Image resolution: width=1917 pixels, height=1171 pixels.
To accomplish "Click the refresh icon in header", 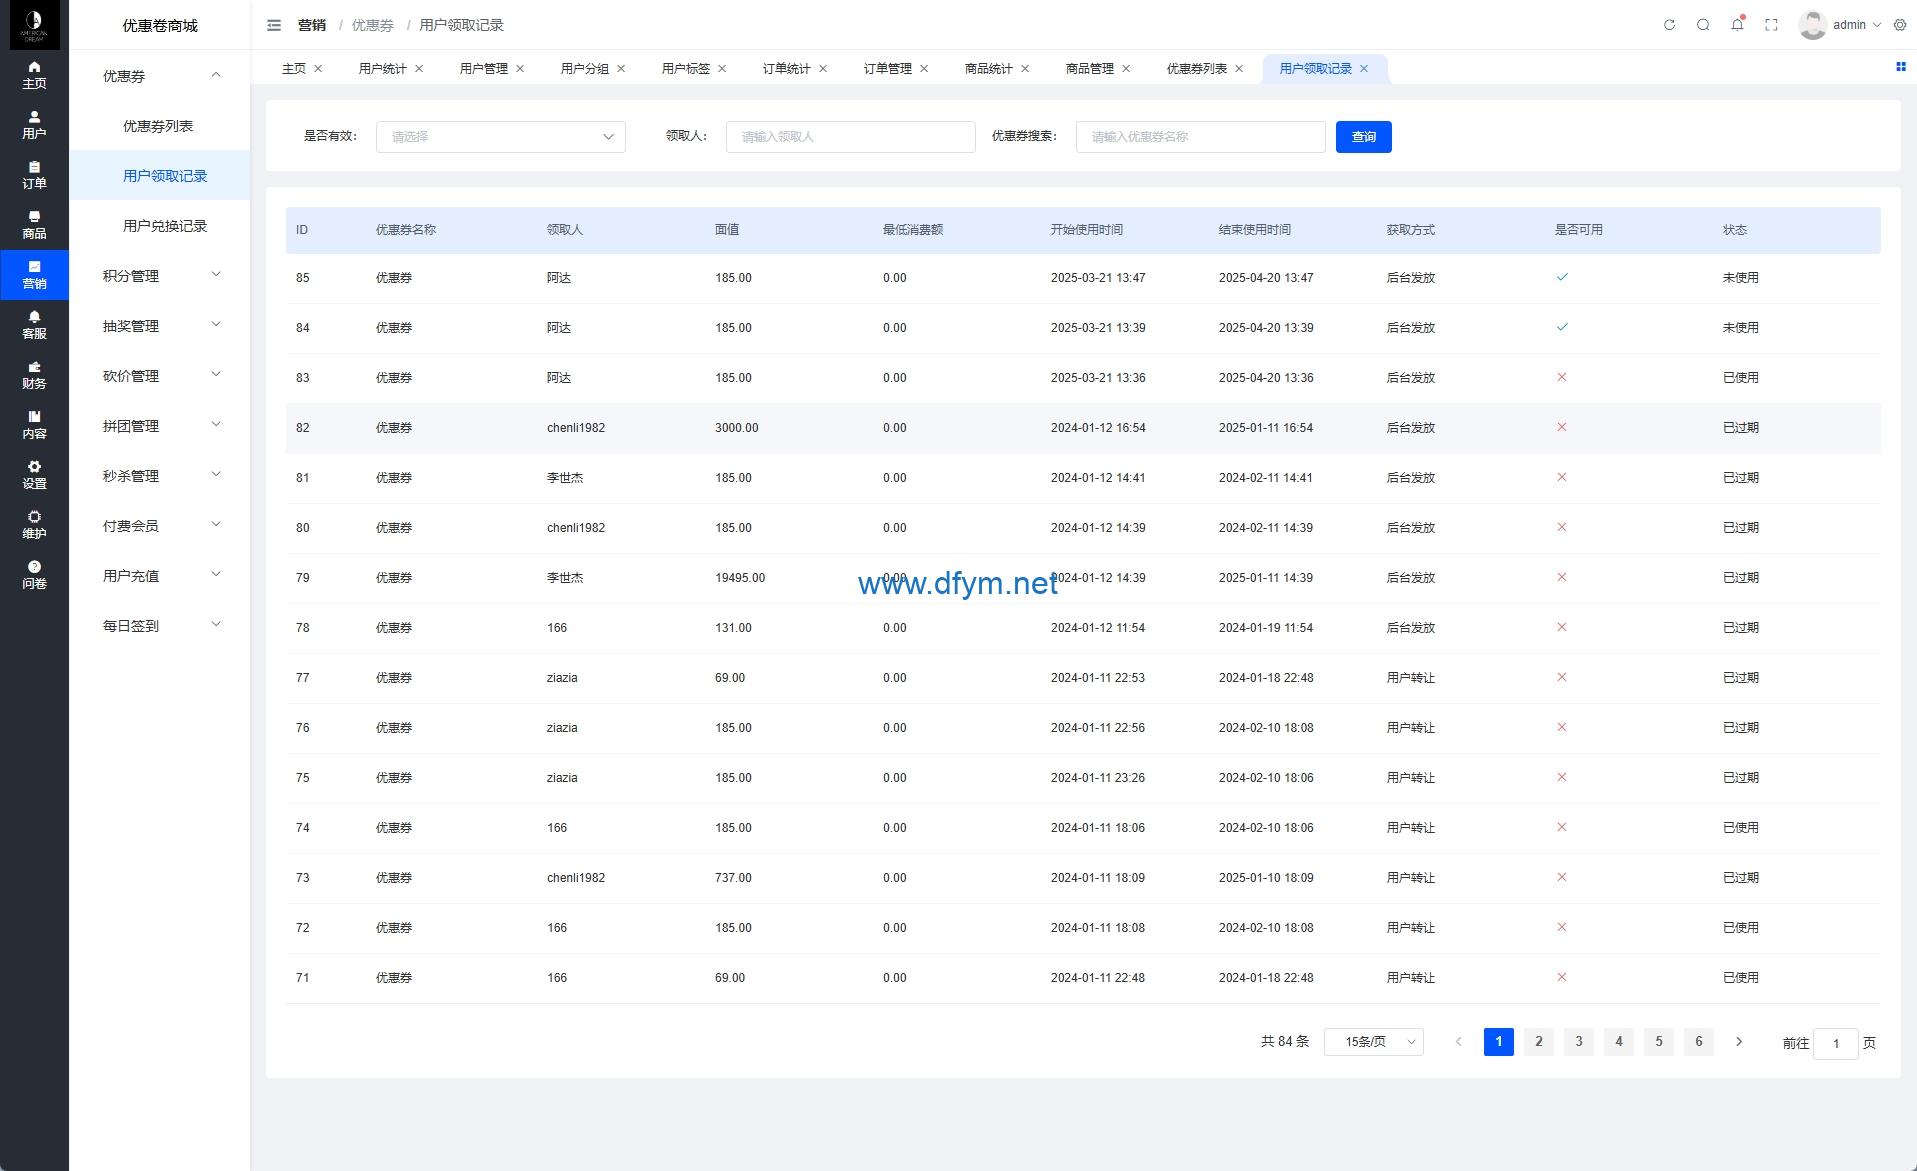I will pos(1669,25).
